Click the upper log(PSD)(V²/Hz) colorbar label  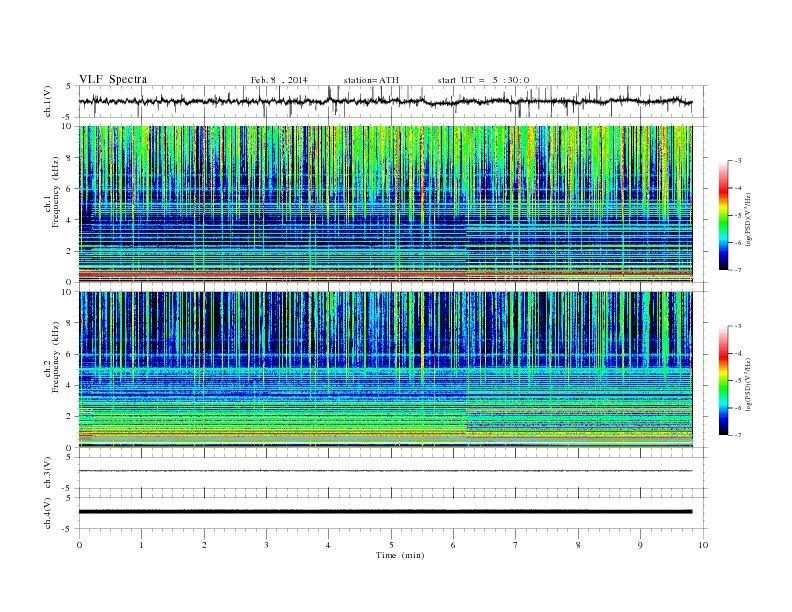[x=749, y=220]
